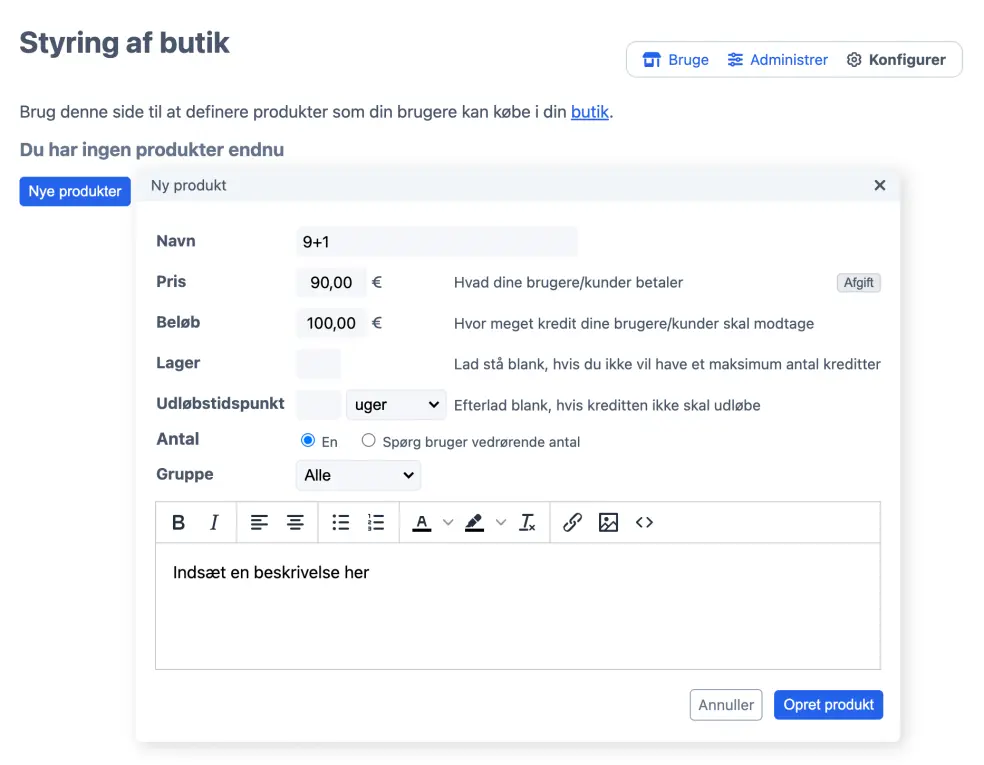Insert a hyperlink into description
This screenshot has width=984, height=765.
pos(572,522)
